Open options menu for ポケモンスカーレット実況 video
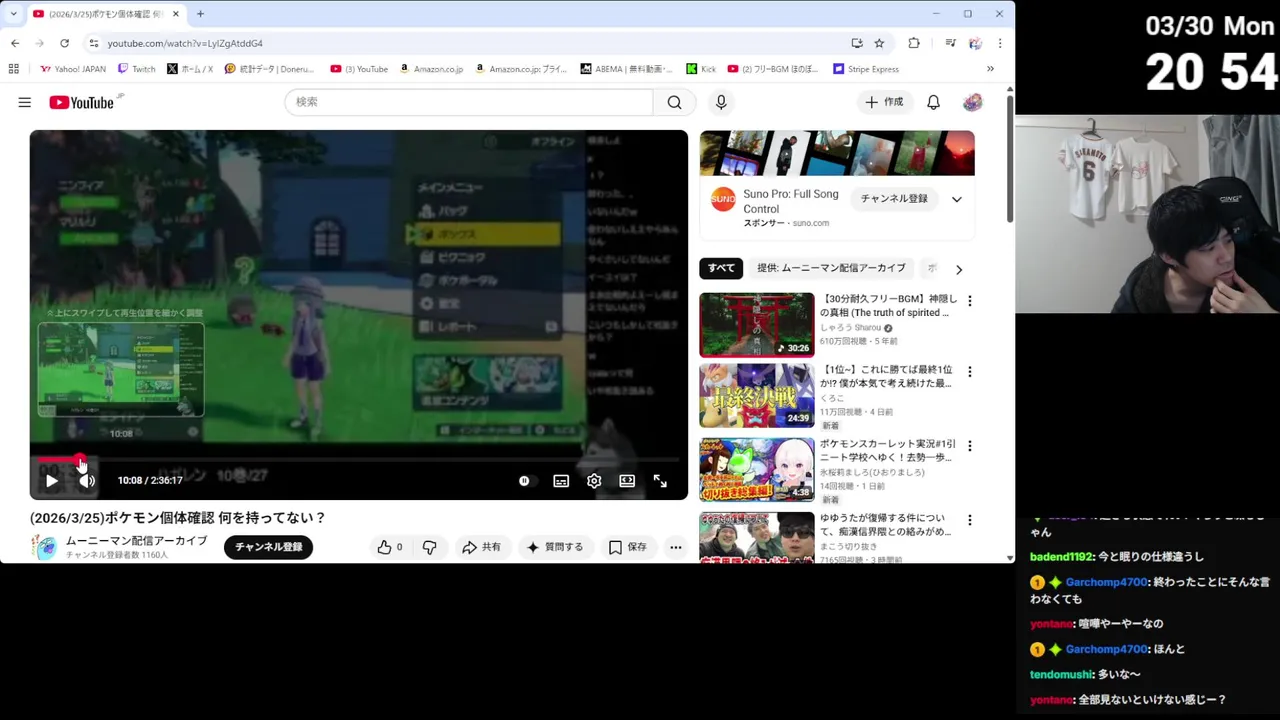 (x=969, y=446)
